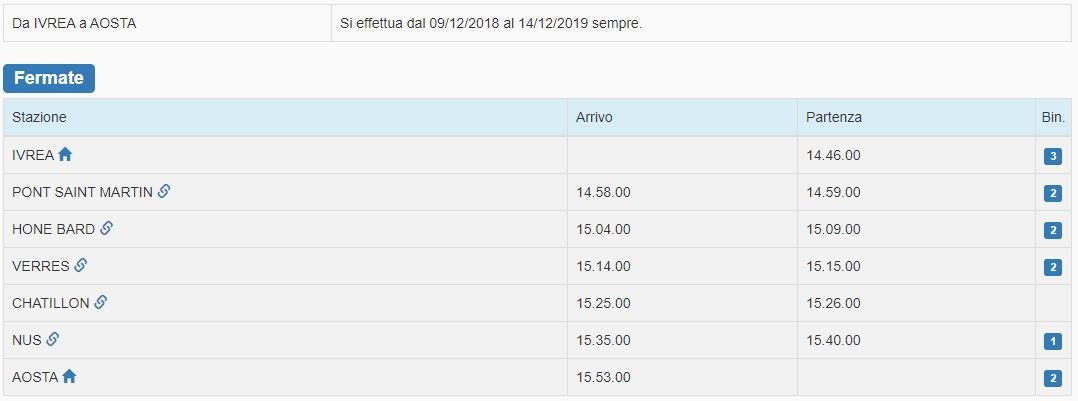Click the Fermate button
Viewport: 1078px width, 401px height.
49,78
